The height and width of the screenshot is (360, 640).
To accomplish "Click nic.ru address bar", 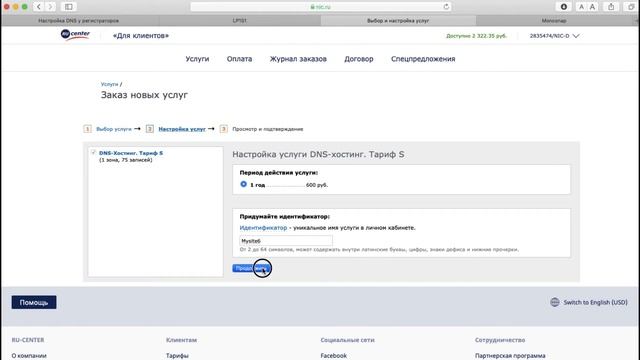I will (x=320, y=7).
